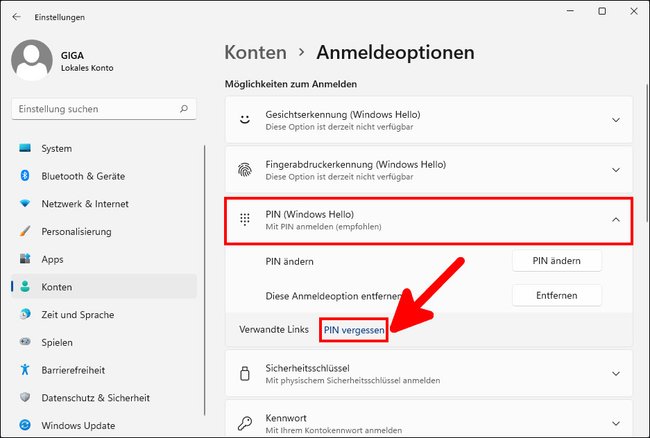Click the Personalisierung brush icon

coord(25,231)
